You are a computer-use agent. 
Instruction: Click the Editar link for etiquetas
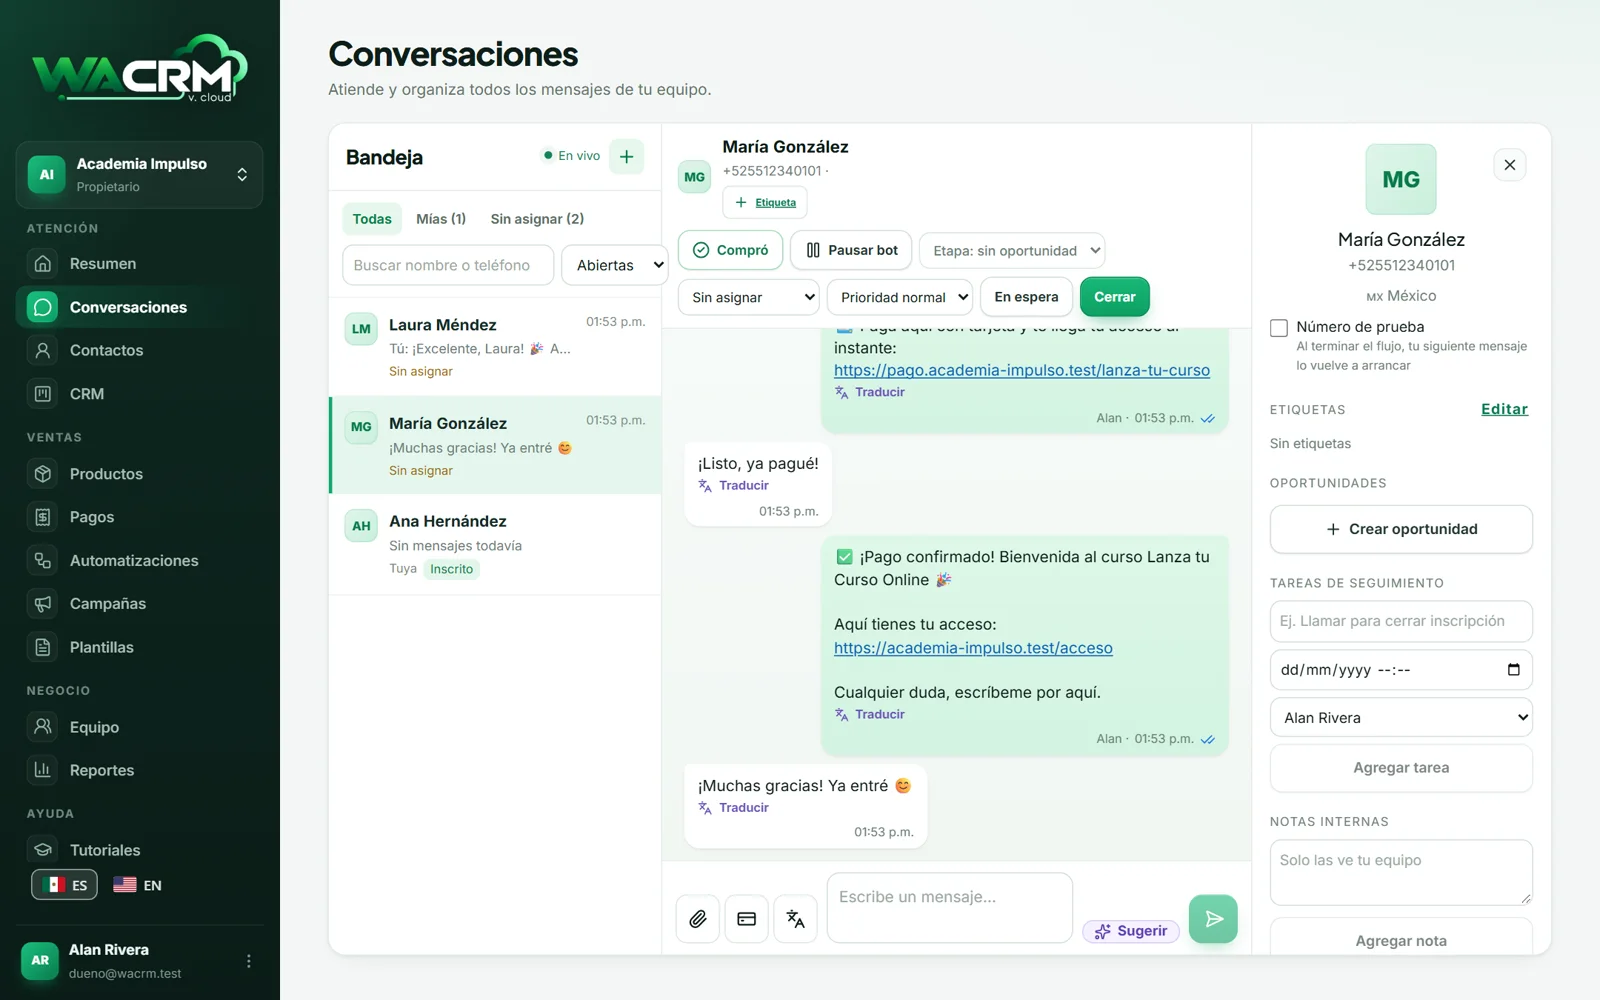(x=1504, y=409)
